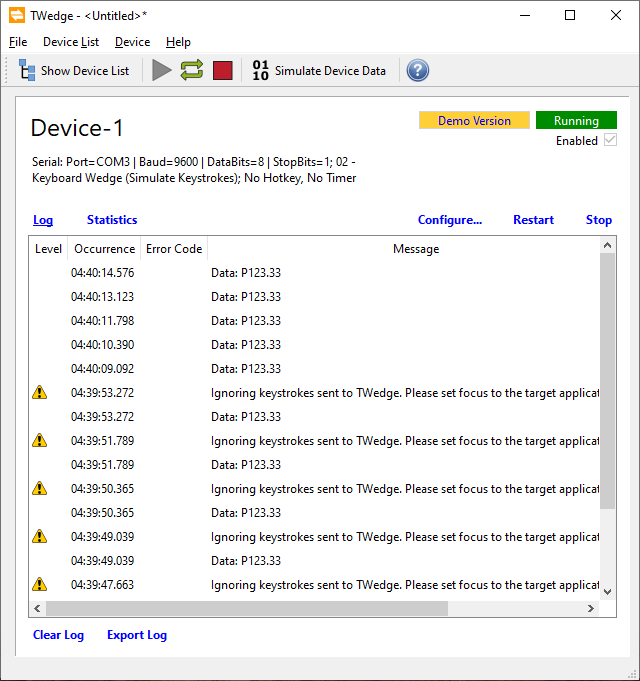Image resolution: width=640 pixels, height=681 pixels.
Task: Minimize the TWedge window
Action: tap(525, 15)
